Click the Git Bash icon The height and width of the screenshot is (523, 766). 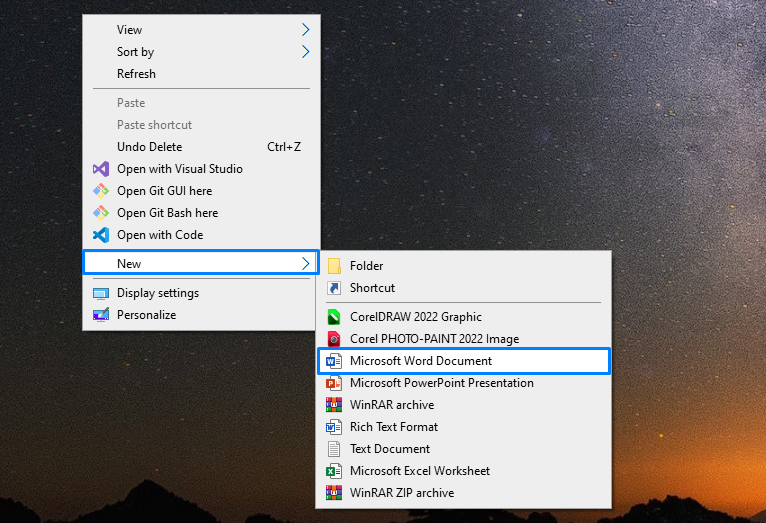click(x=100, y=213)
